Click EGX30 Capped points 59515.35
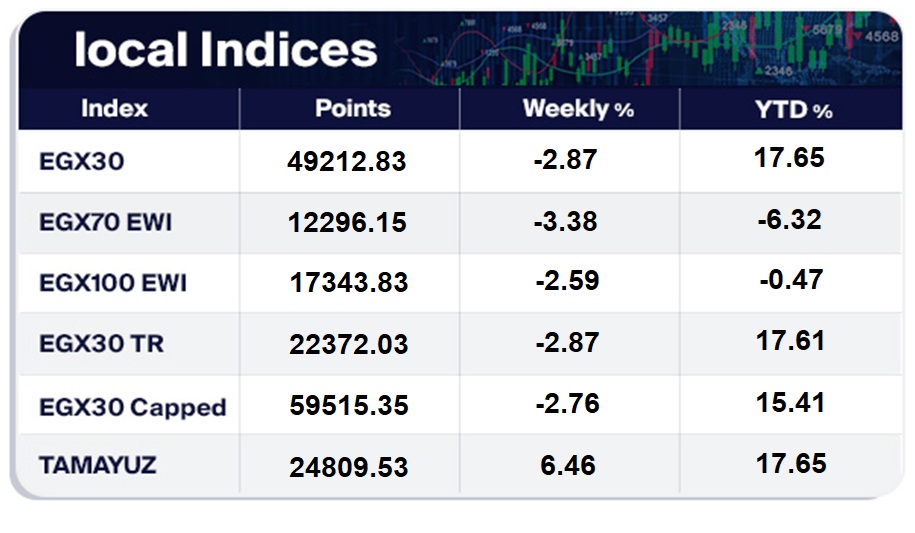 pyautogui.click(x=348, y=407)
